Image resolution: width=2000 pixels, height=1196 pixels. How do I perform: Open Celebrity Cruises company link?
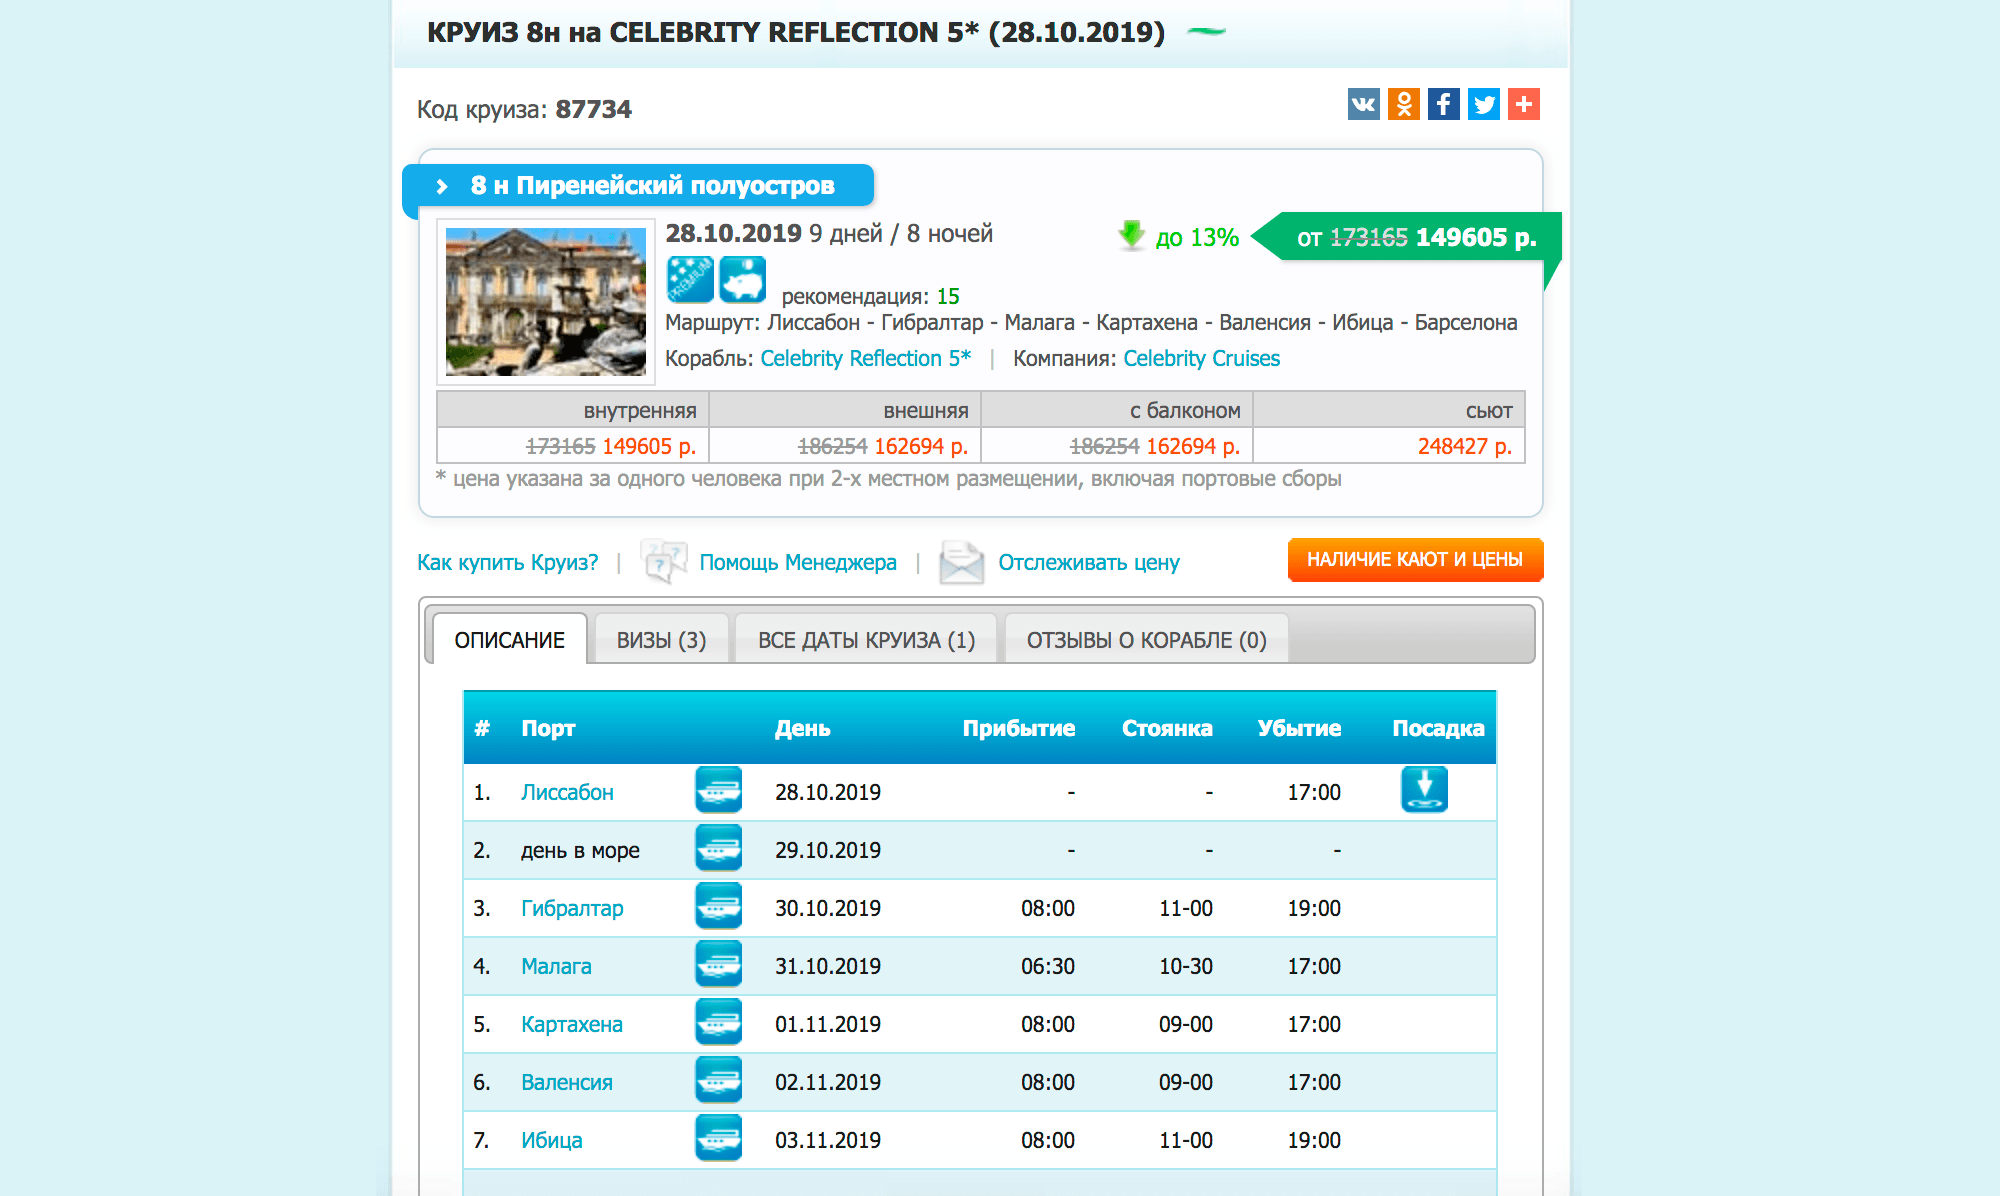tap(1201, 358)
